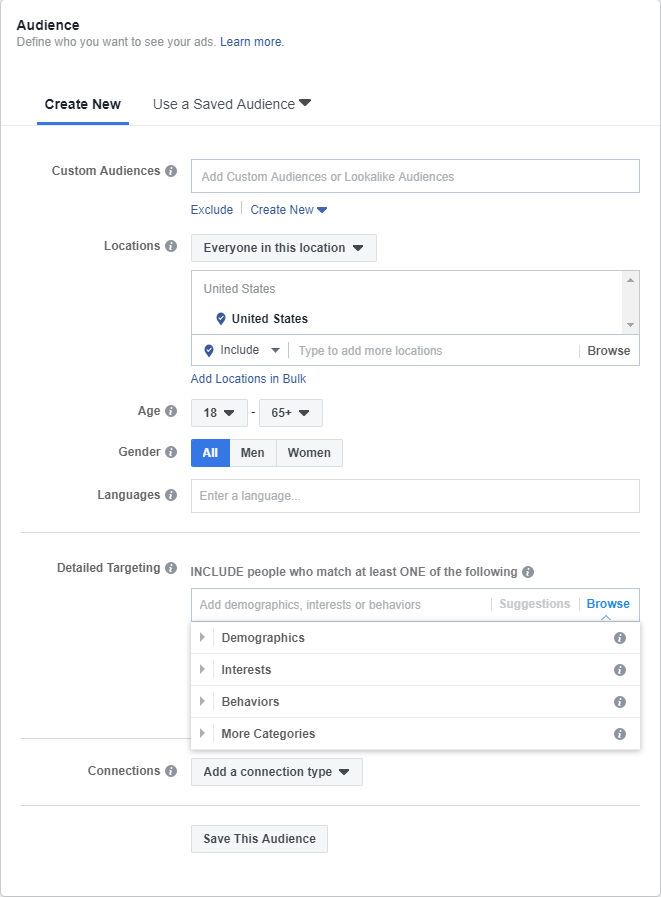The height and width of the screenshot is (897, 661).
Task: Click info icon next to Age
Action: [x=171, y=411]
